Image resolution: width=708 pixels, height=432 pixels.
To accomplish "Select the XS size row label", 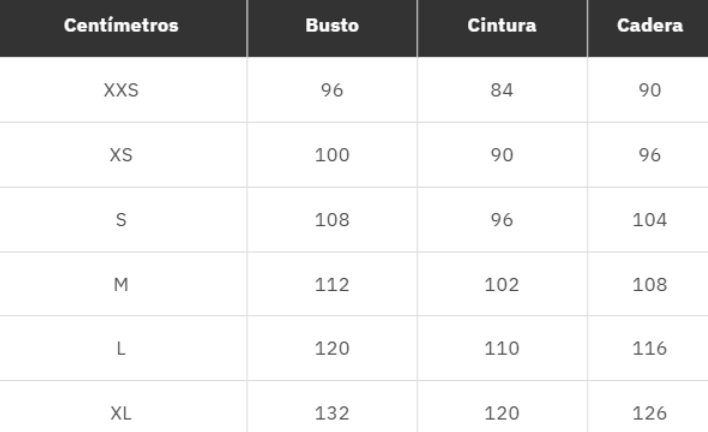I will (x=121, y=156).
